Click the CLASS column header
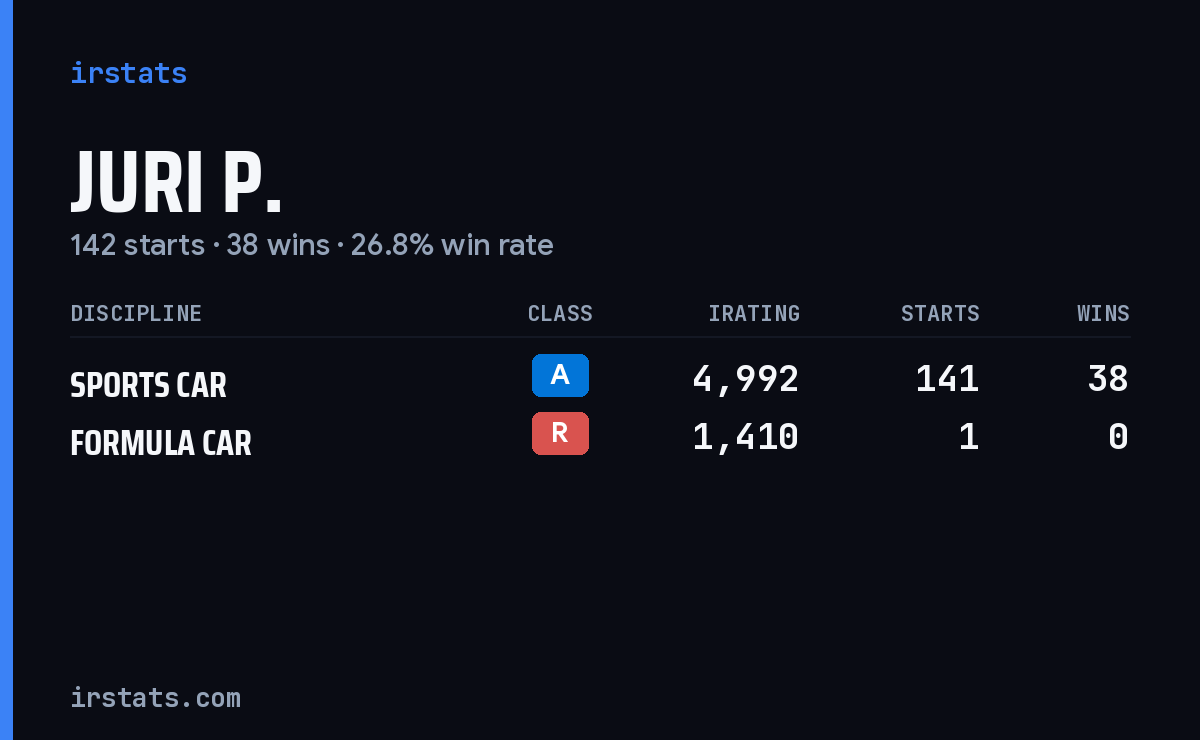Viewport: 1200px width, 740px height. pyautogui.click(x=560, y=314)
